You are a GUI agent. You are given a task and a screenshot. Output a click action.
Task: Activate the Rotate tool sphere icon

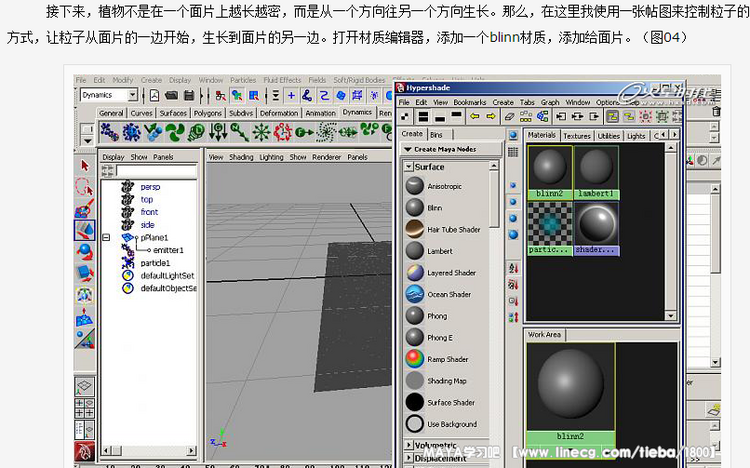click(85, 252)
